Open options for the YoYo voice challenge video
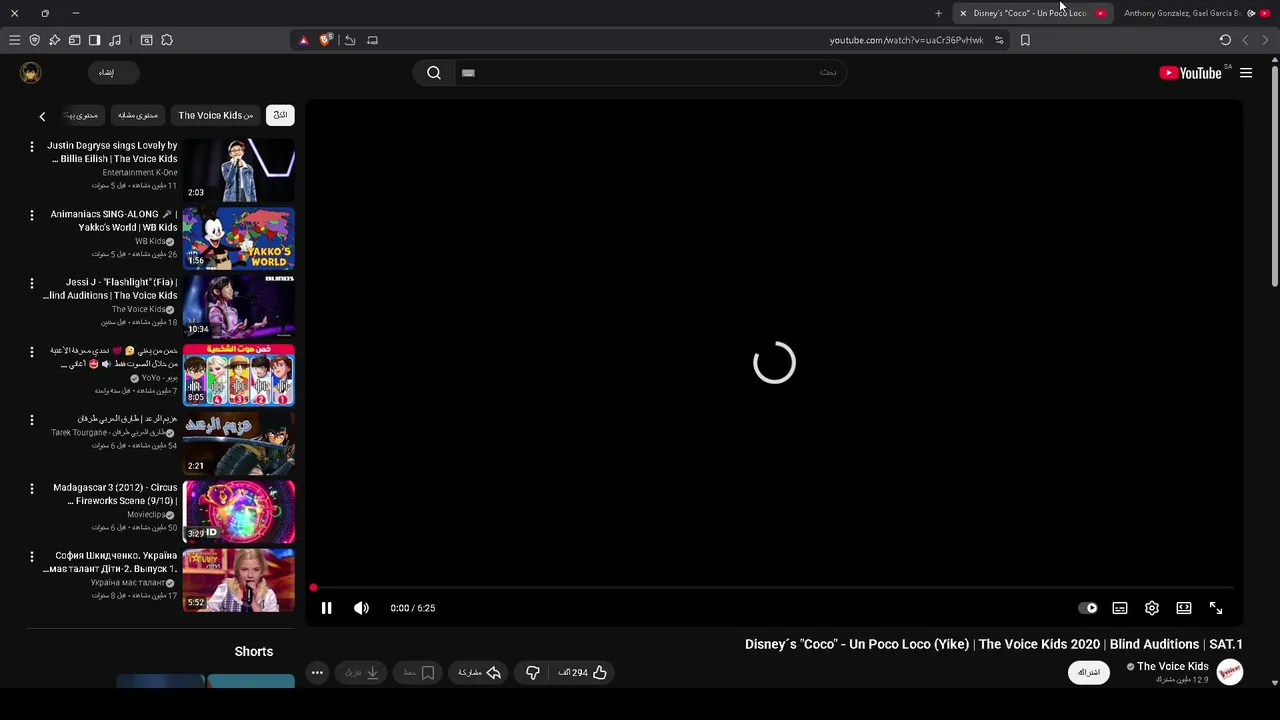This screenshot has height=720, width=1280. pos(31,352)
